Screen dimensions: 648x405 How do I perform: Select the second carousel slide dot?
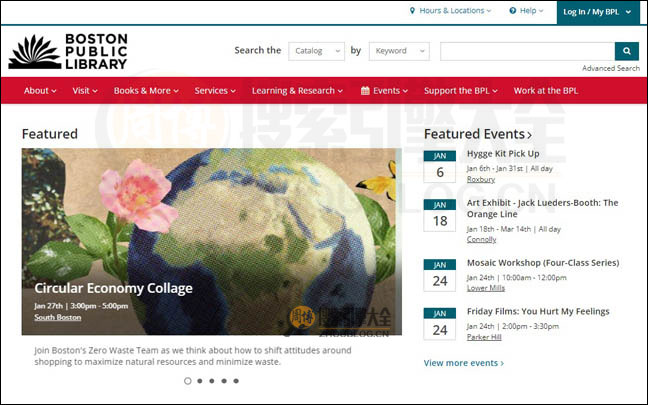tap(200, 381)
